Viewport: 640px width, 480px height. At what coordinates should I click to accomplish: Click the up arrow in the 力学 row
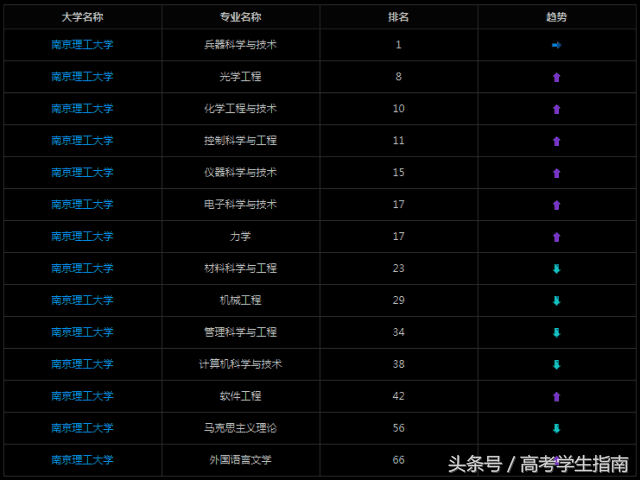pyautogui.click(x=556, y=236)
